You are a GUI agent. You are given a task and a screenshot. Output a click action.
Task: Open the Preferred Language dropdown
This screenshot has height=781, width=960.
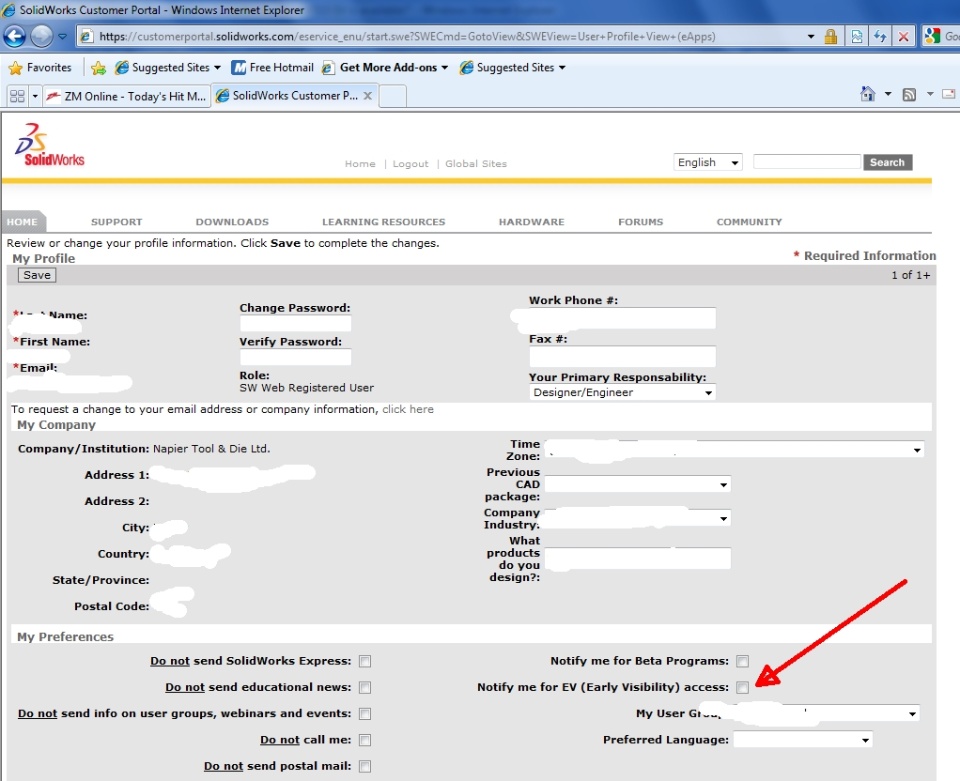tap(803, 740)
